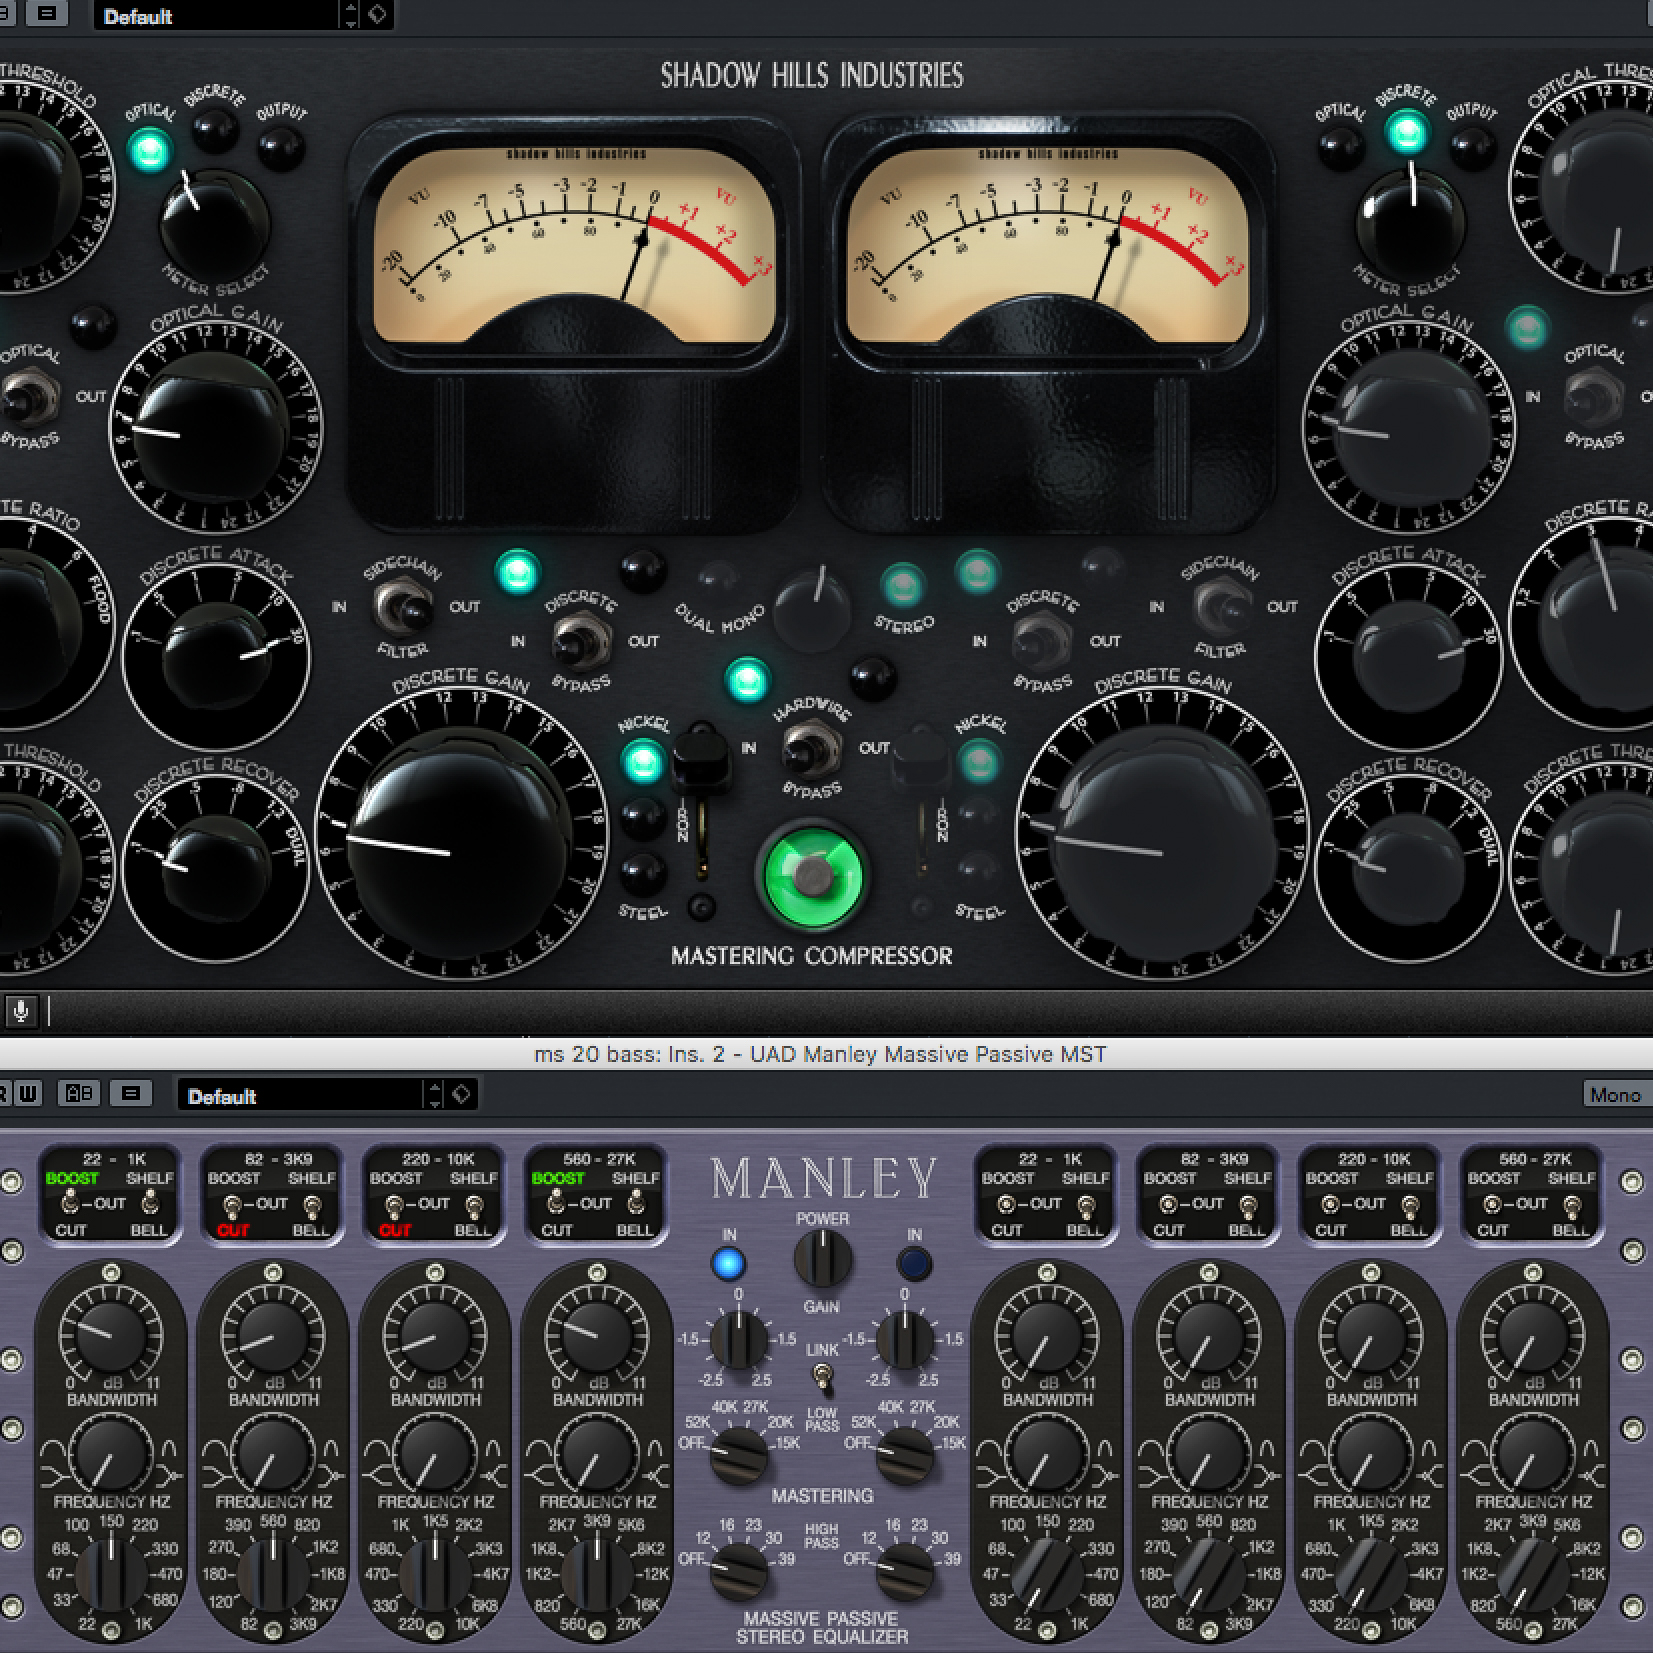The width and height of the screenshot is (1653, 1653).
Task: Click the right VU meter display
Action: pos(1047,245)
